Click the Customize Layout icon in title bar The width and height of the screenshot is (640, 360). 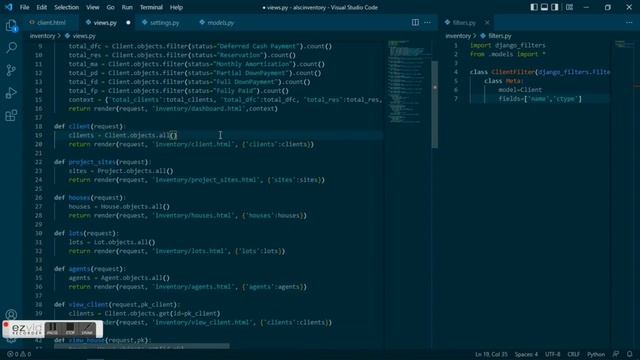569,7
